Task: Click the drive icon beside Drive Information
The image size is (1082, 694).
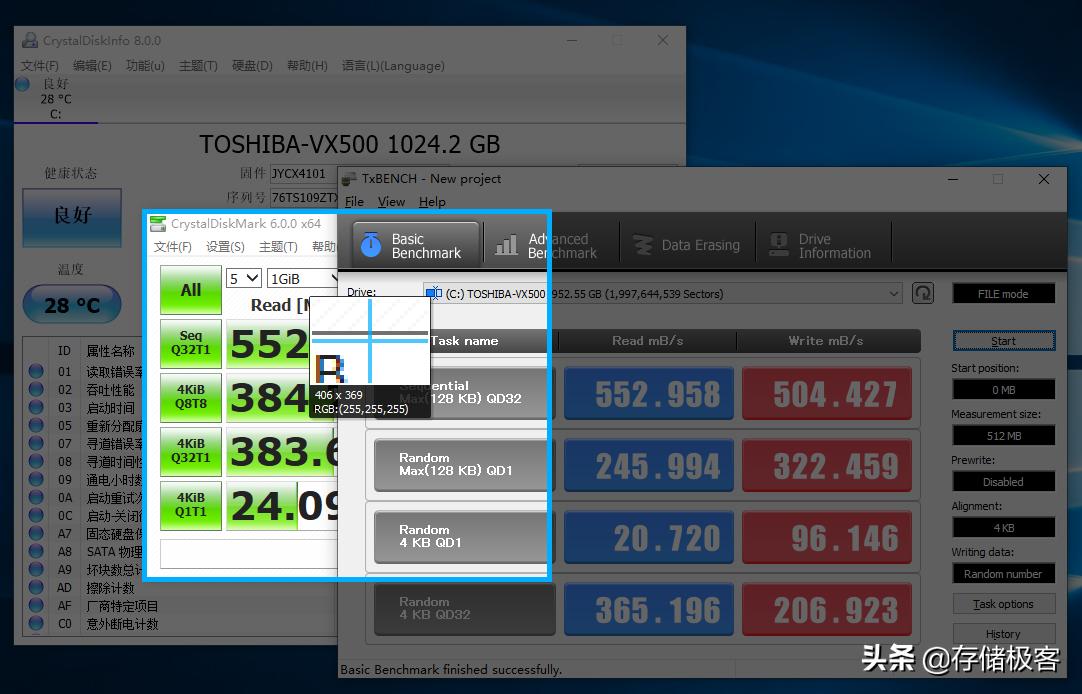Action: (779, 245)
